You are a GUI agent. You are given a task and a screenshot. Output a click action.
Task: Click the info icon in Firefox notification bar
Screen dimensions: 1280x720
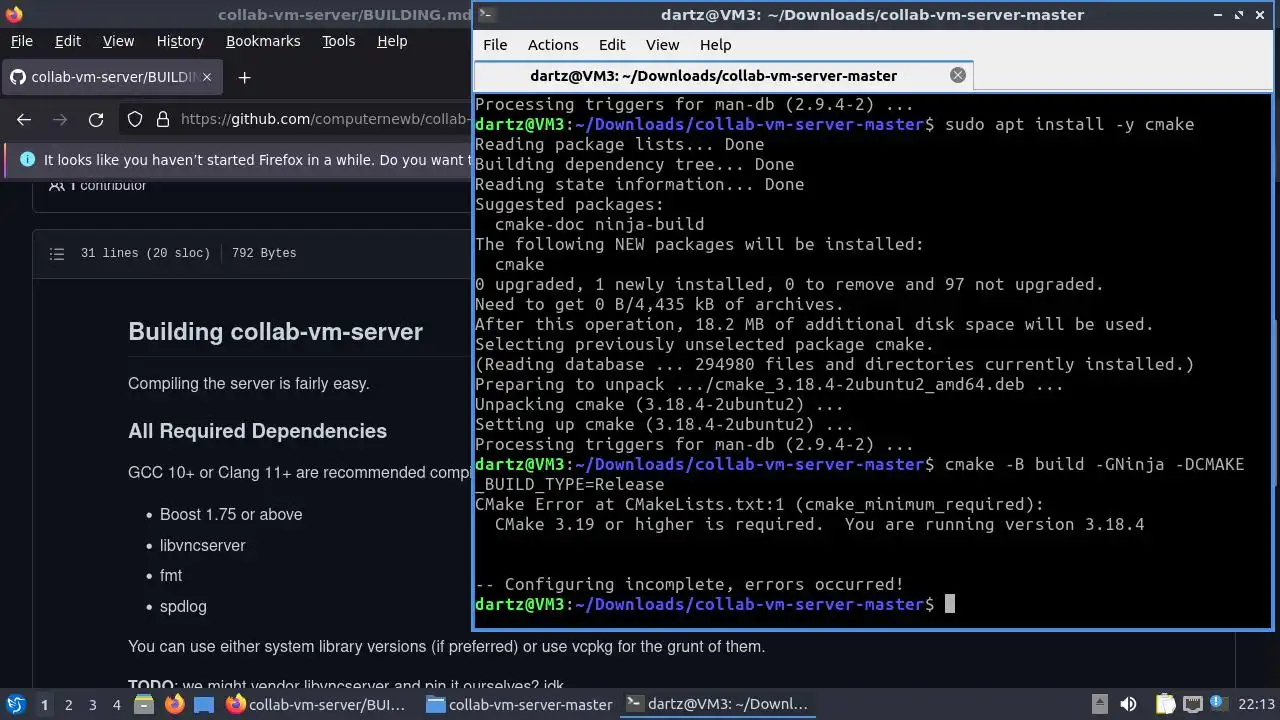tap(27, 159)
